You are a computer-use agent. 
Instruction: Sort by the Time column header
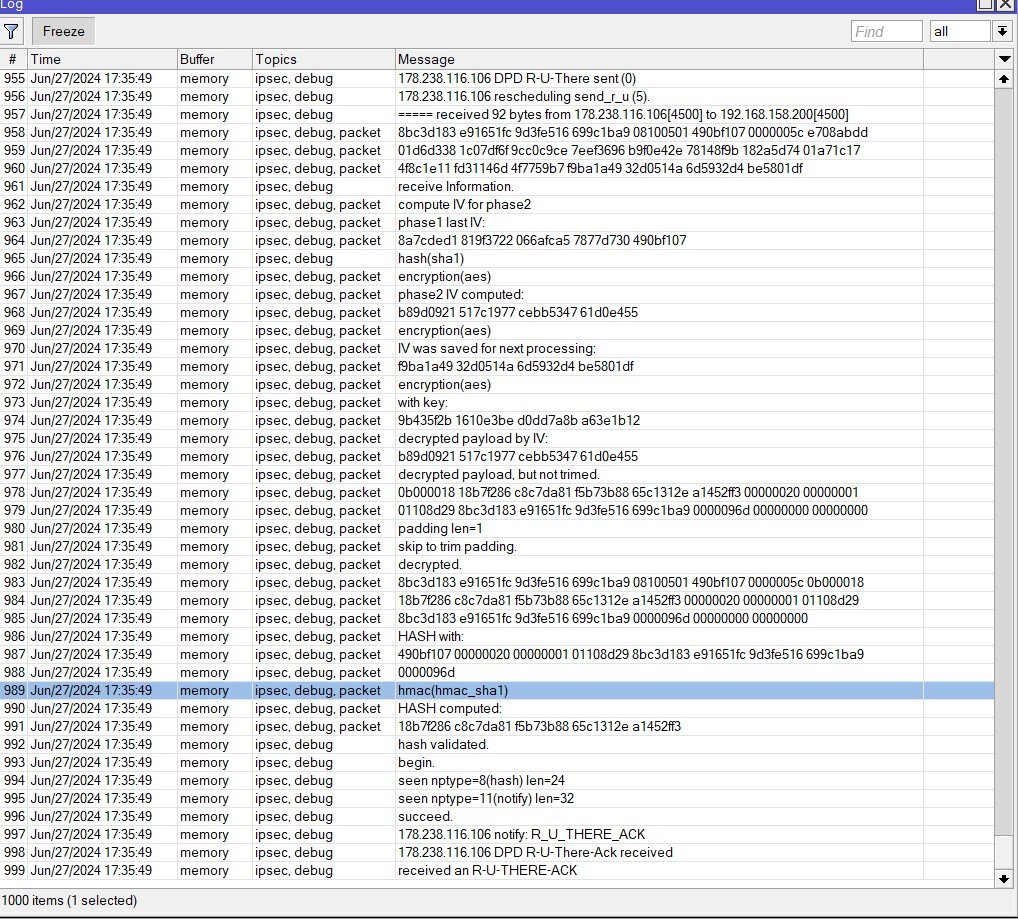tap(100, 59)
